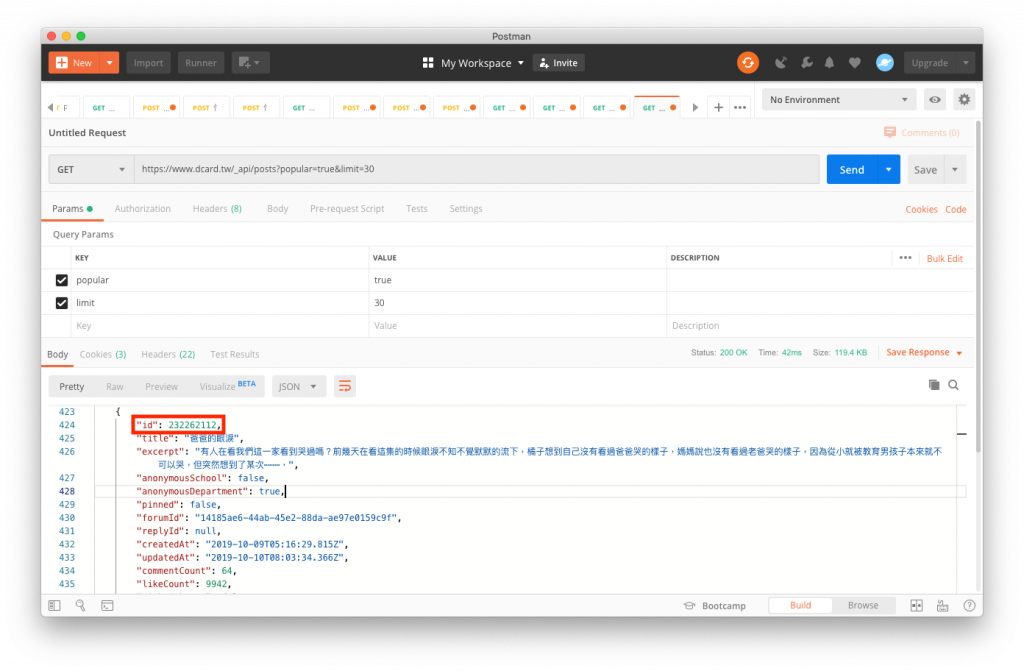The image size is (1024, 671).
Task: Open the Upgrade dropdown arrow
Action: [965, 63]
